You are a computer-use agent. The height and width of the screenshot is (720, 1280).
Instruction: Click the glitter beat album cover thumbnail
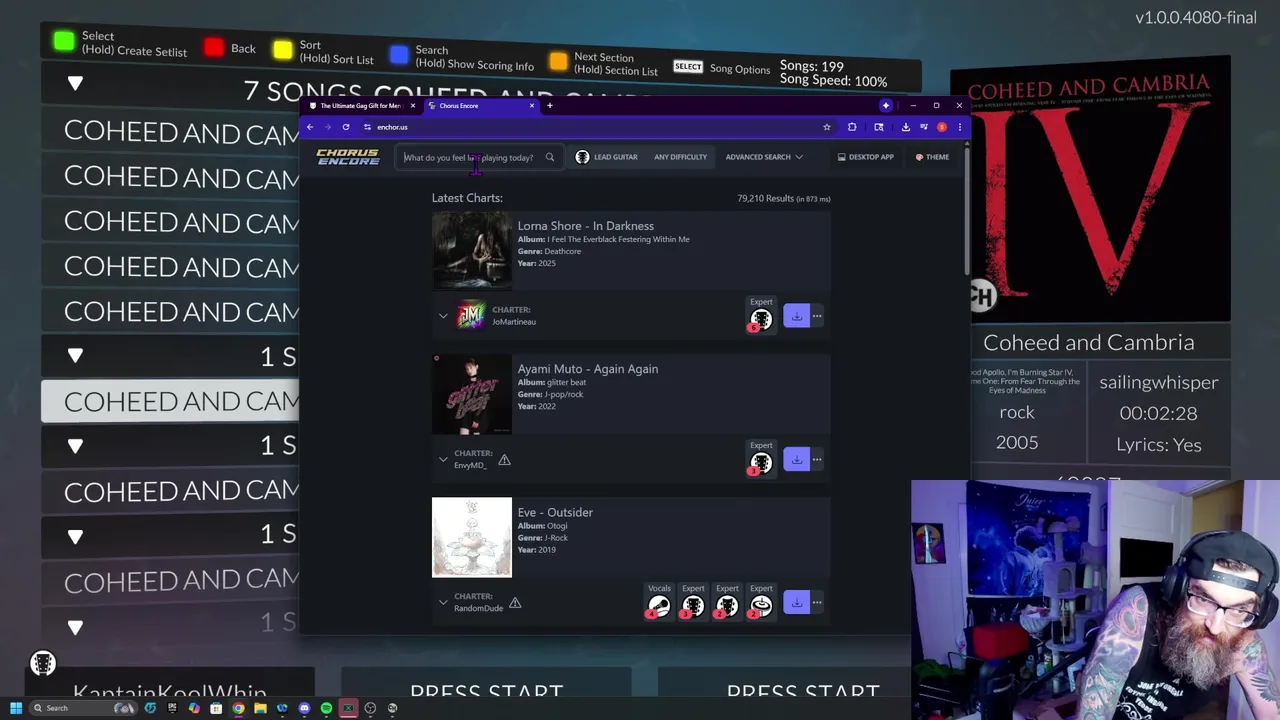[x=471, y=394]
